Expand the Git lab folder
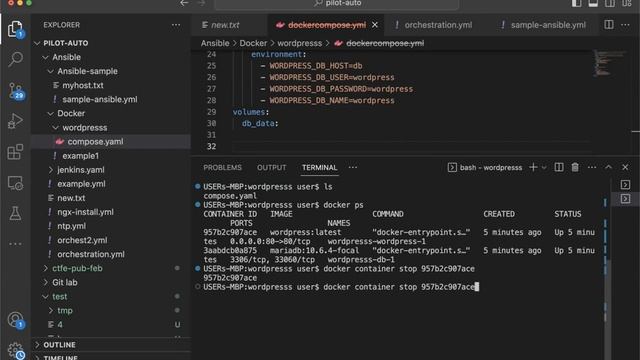Screen dimensions: 640x360 coord(45,282)
